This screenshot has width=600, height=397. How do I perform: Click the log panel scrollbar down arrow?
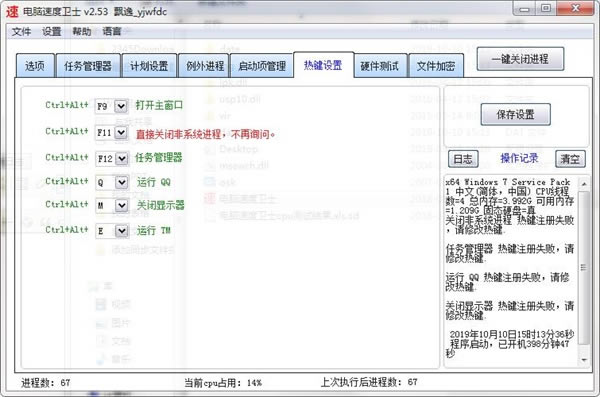pyautogui.click(x=584, y=360)
